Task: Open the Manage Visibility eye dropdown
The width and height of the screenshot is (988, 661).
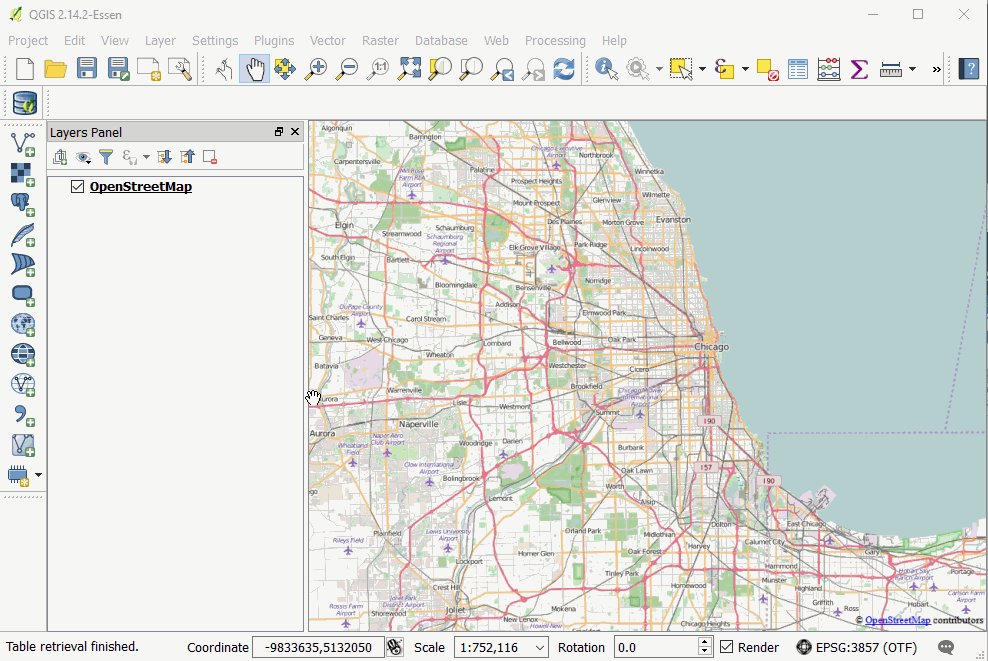Action: (x=83, y=157)
